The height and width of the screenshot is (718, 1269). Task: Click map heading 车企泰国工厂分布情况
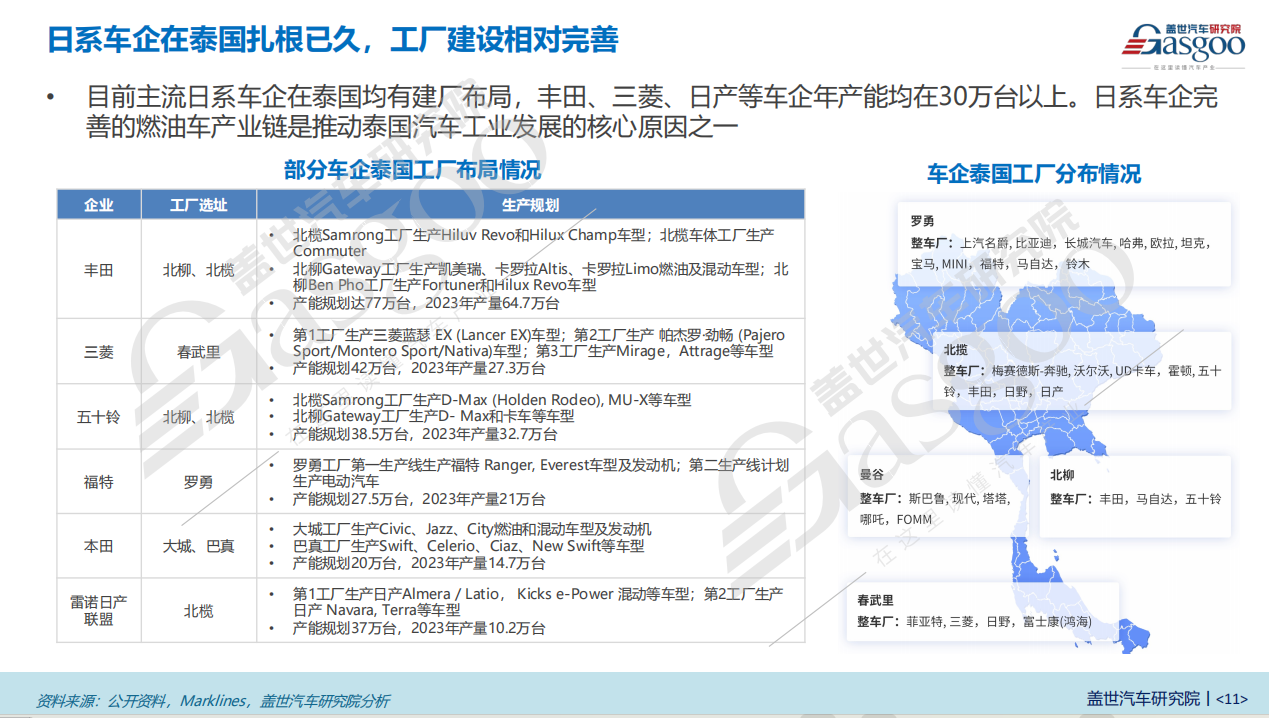coord(1034,174)
